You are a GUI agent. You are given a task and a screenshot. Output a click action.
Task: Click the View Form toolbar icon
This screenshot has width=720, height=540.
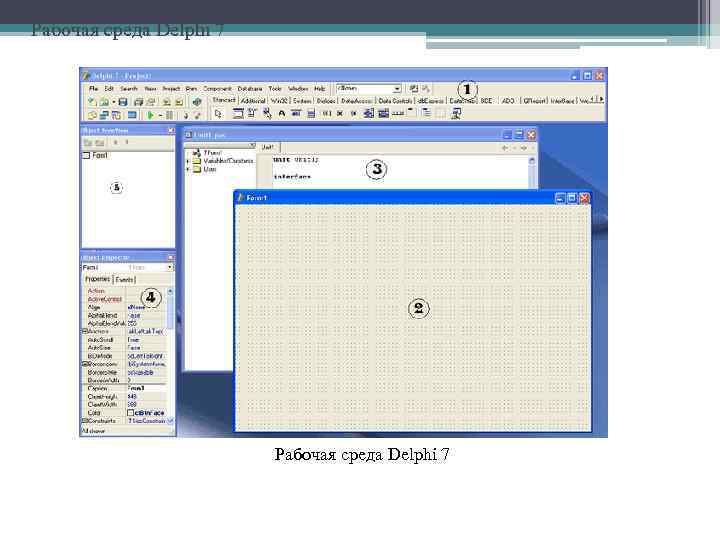tap(104, 115)
